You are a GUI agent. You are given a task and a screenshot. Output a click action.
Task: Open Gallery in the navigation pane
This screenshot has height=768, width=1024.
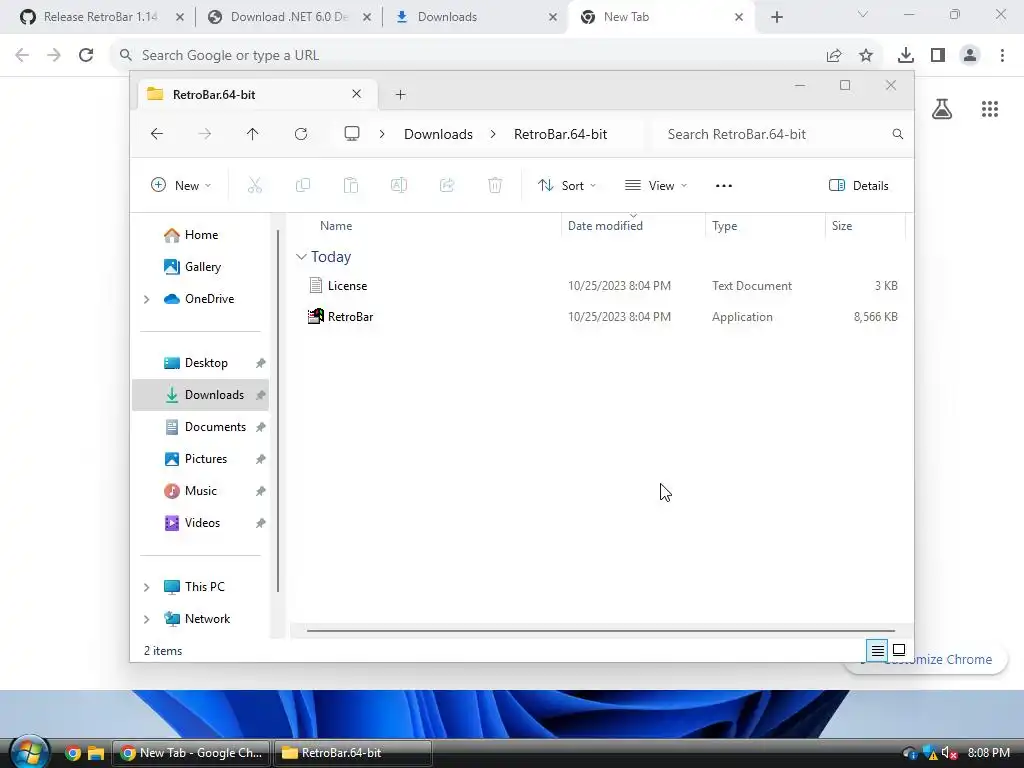pyautogui.click(x=200, y=267)
